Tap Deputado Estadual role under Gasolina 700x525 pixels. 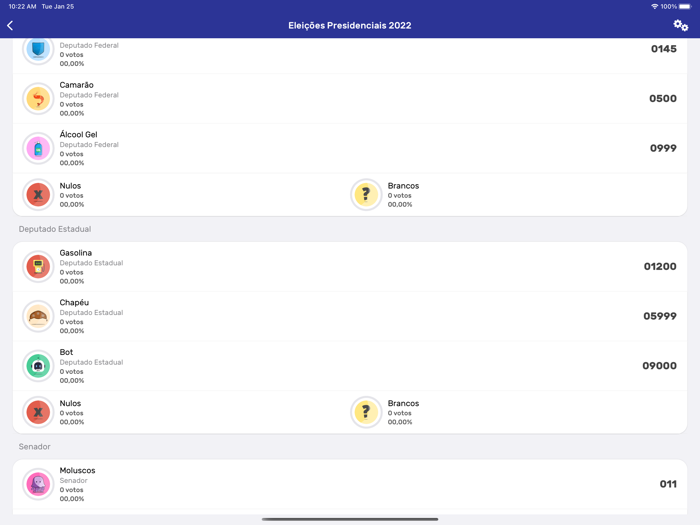91,263
